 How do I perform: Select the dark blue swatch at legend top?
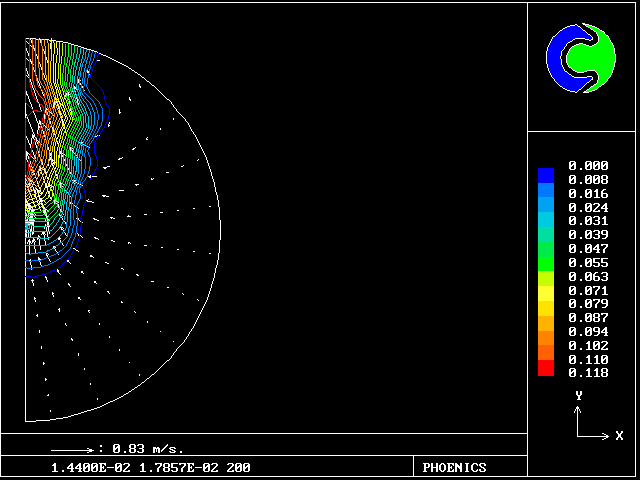coord(545,175)
